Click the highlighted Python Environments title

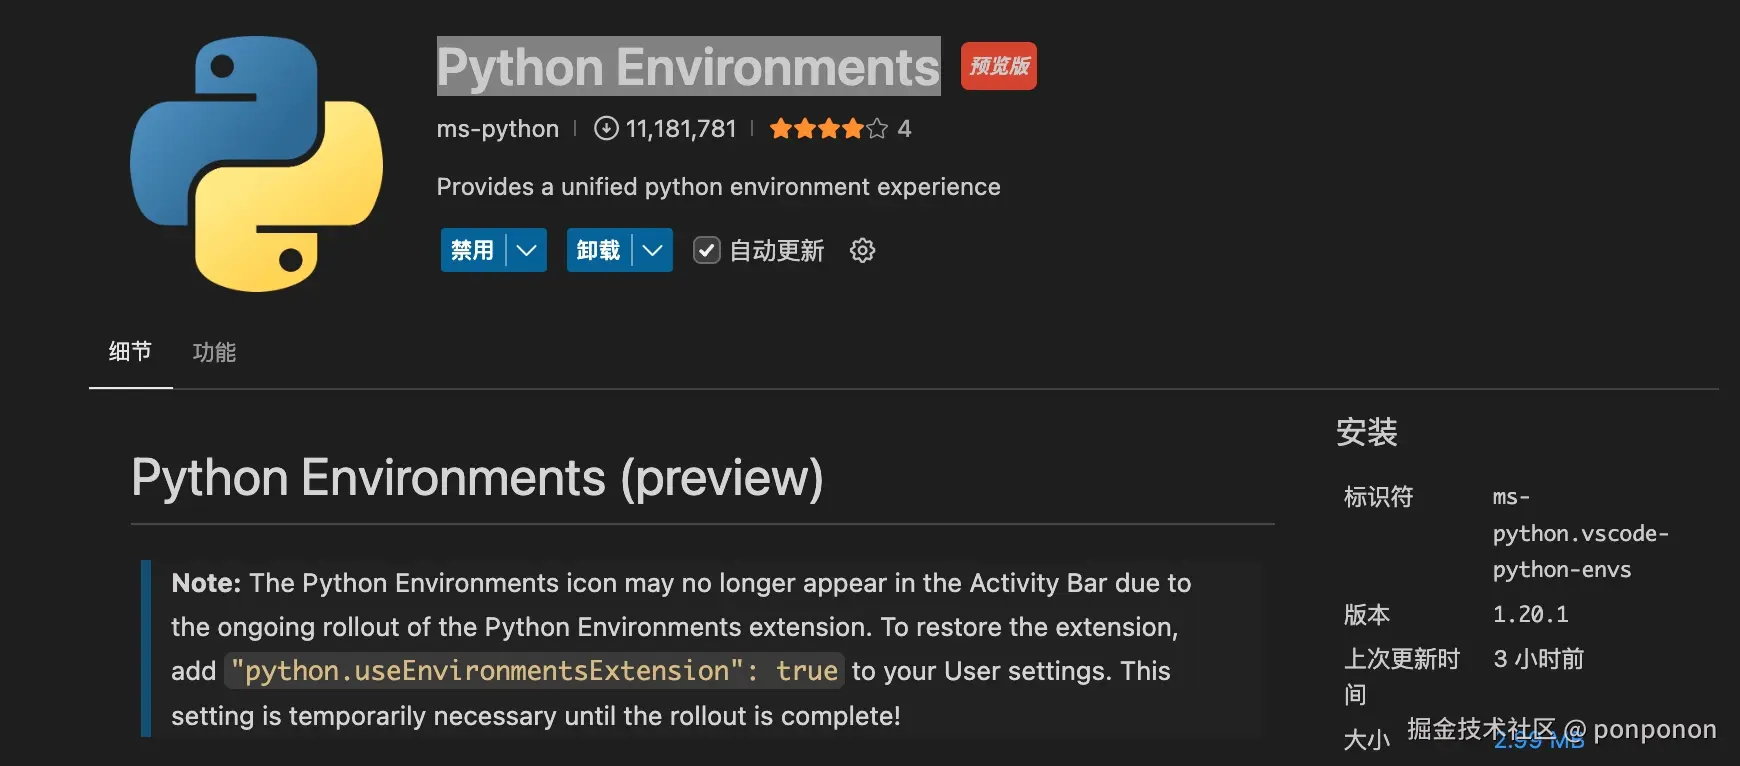click(x=688, y=67)
